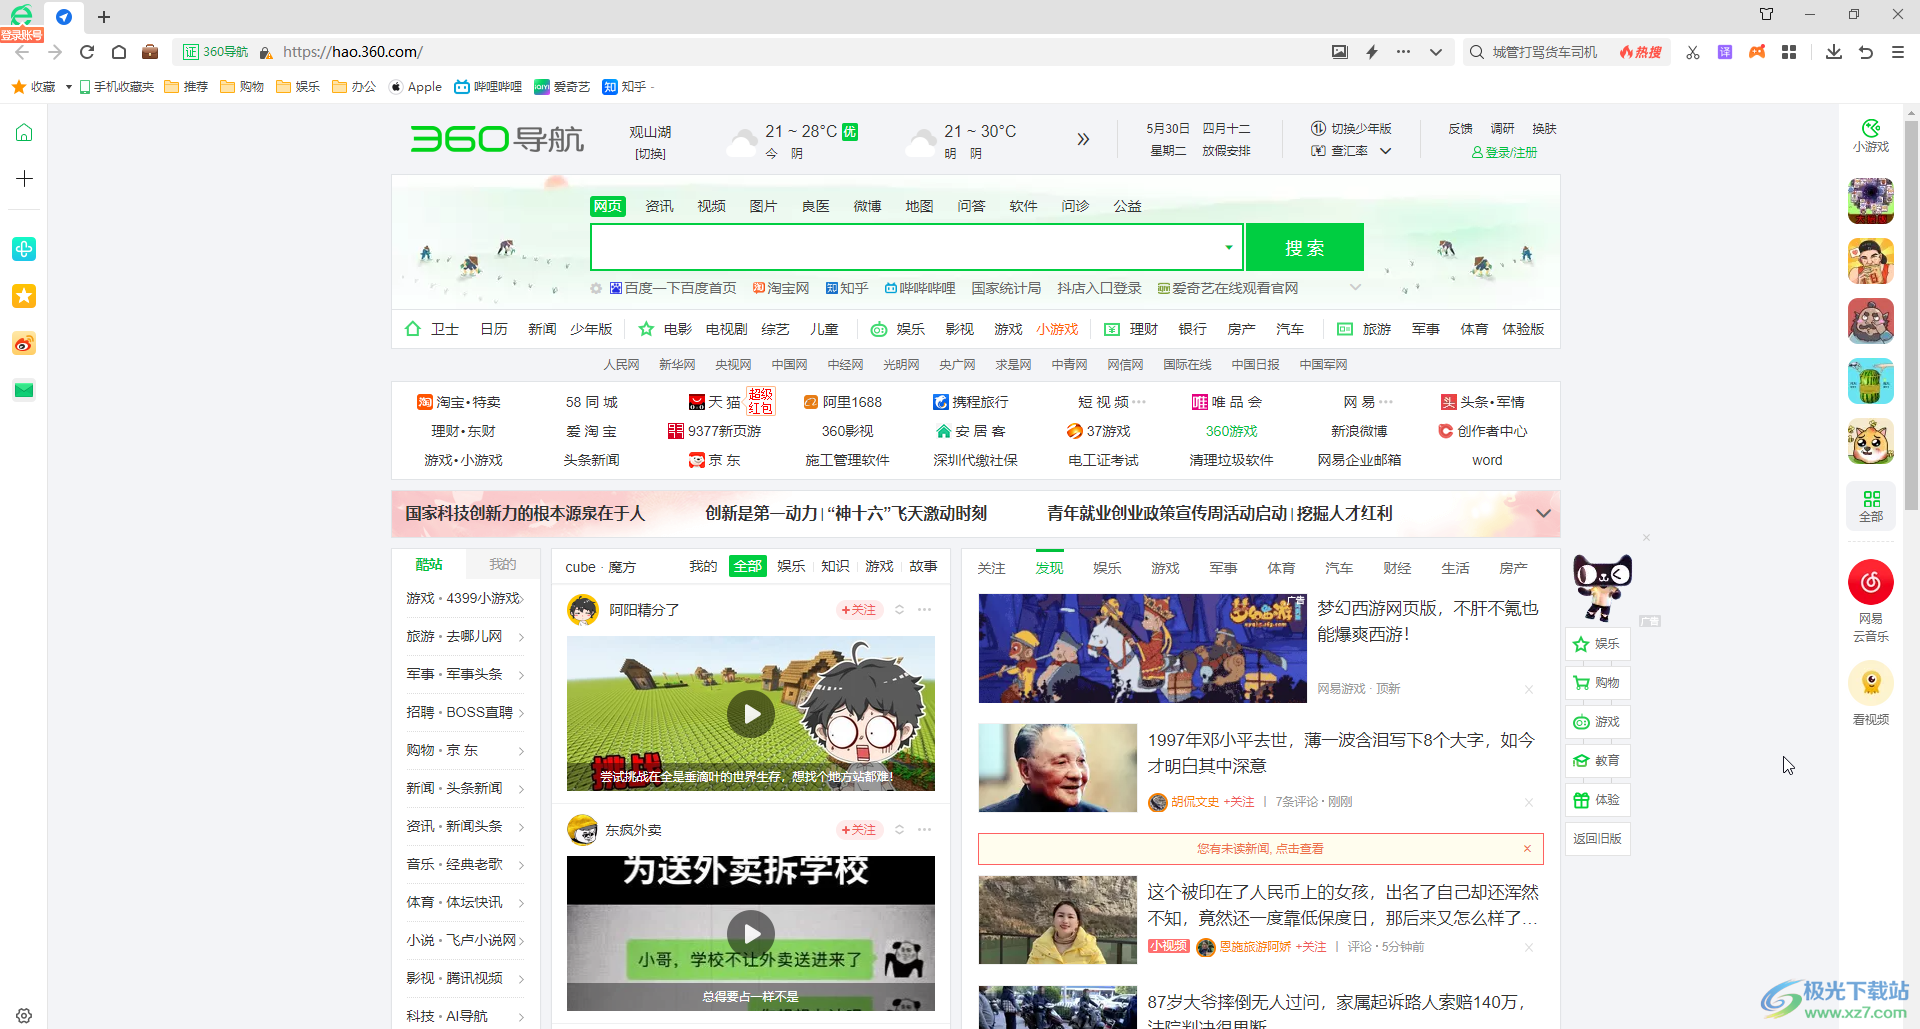The image size is (1920, 1029).
Task: Switch to 切换少年版 mode
Action: coord(1351,129)
